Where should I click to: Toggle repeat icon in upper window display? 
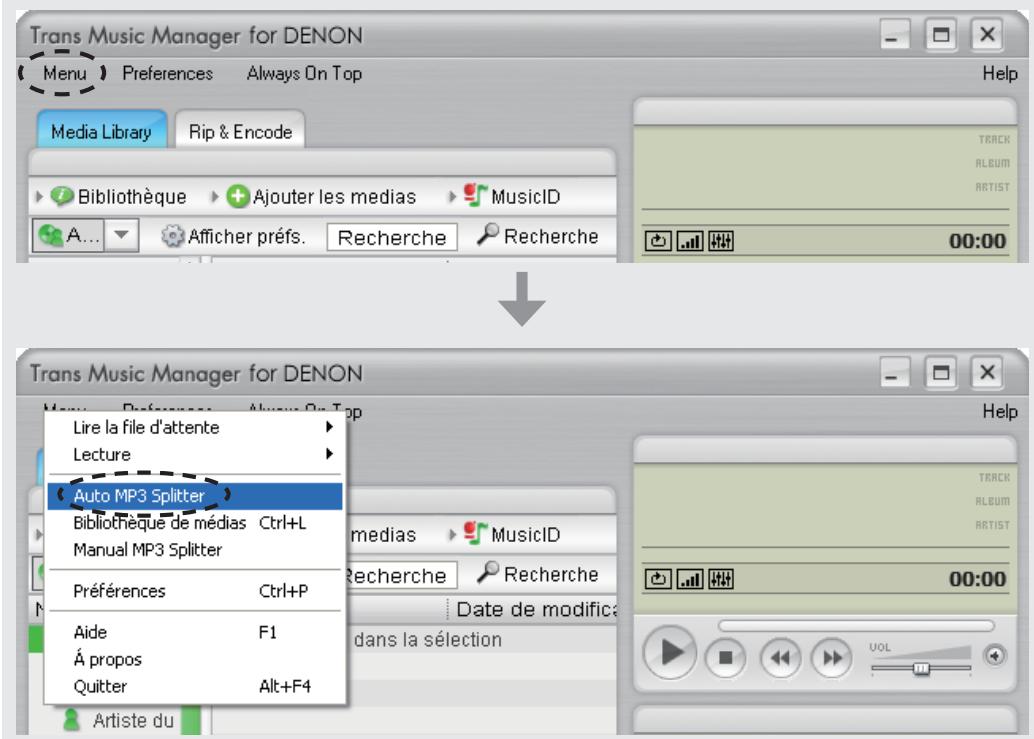click(x=658, y=241)
